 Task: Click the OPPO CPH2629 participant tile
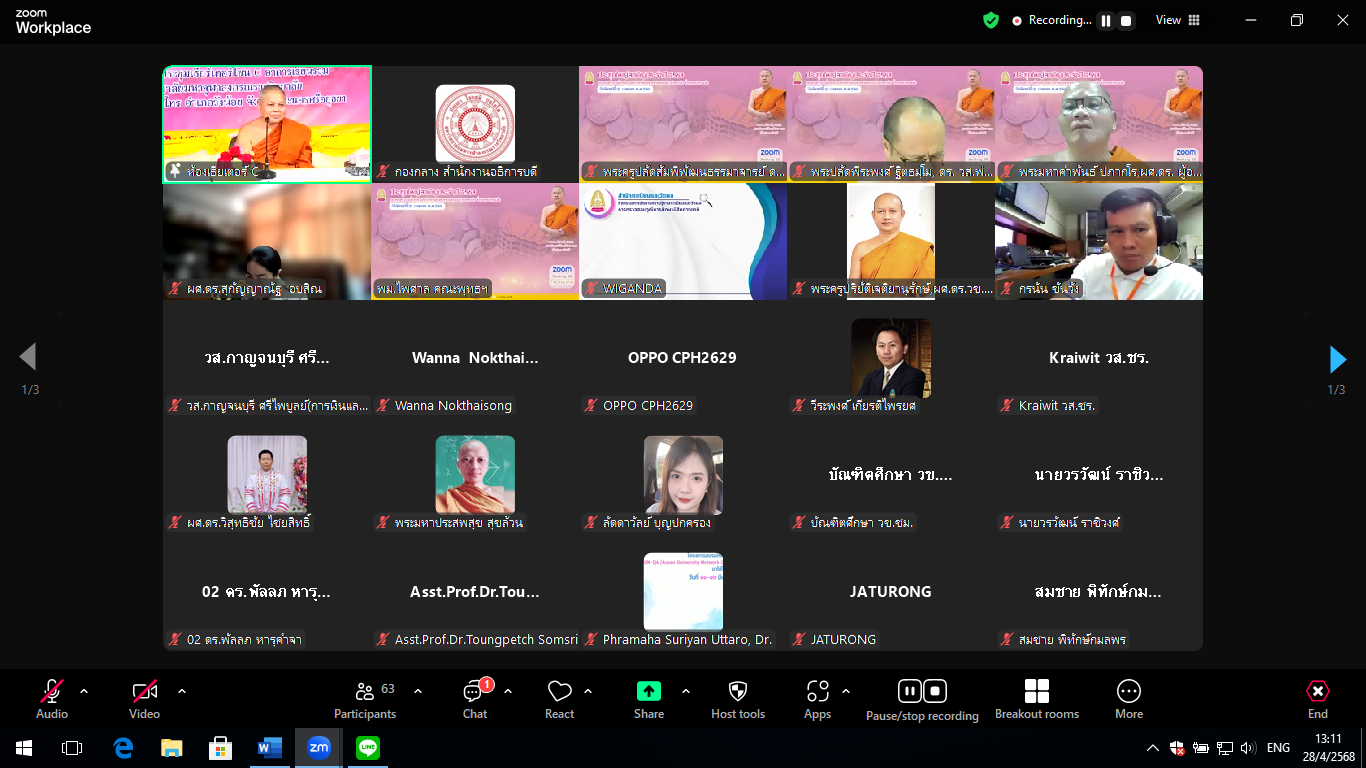(683, 358)
